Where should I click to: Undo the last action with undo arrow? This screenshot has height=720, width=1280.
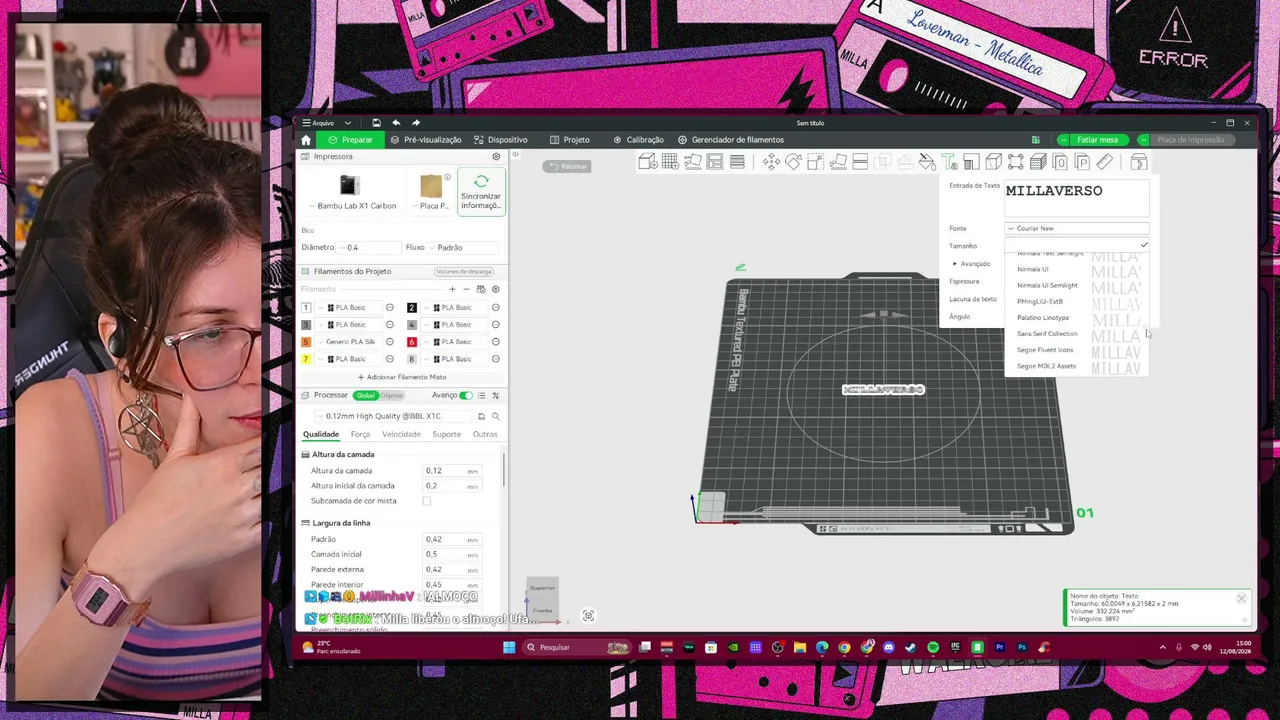tap(396, 123)
